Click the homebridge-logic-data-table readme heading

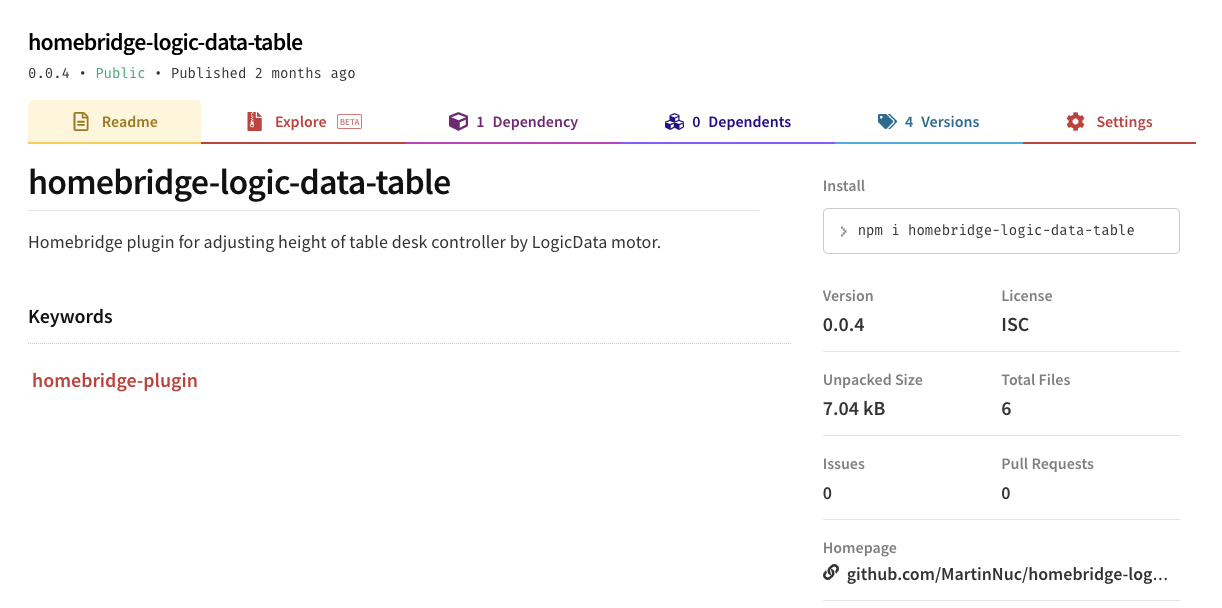tap(240, 182)
